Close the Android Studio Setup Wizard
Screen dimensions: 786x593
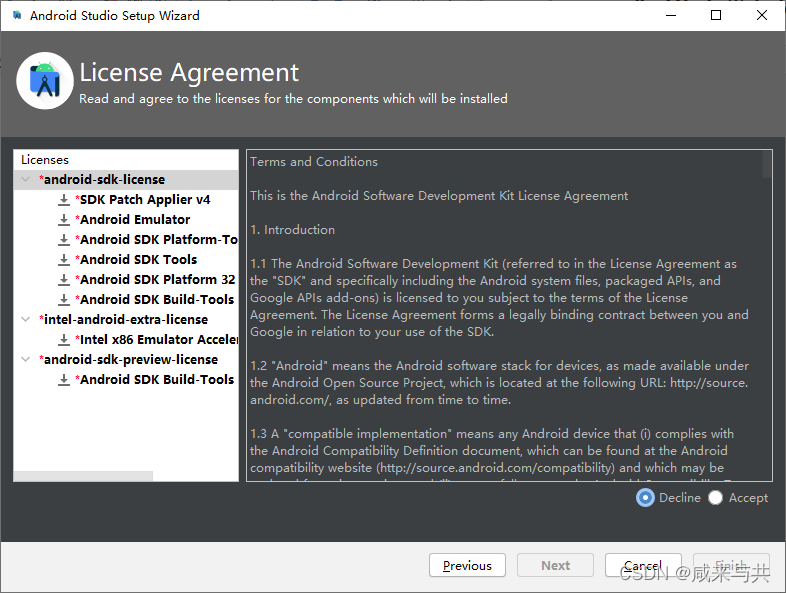point(762,16)
